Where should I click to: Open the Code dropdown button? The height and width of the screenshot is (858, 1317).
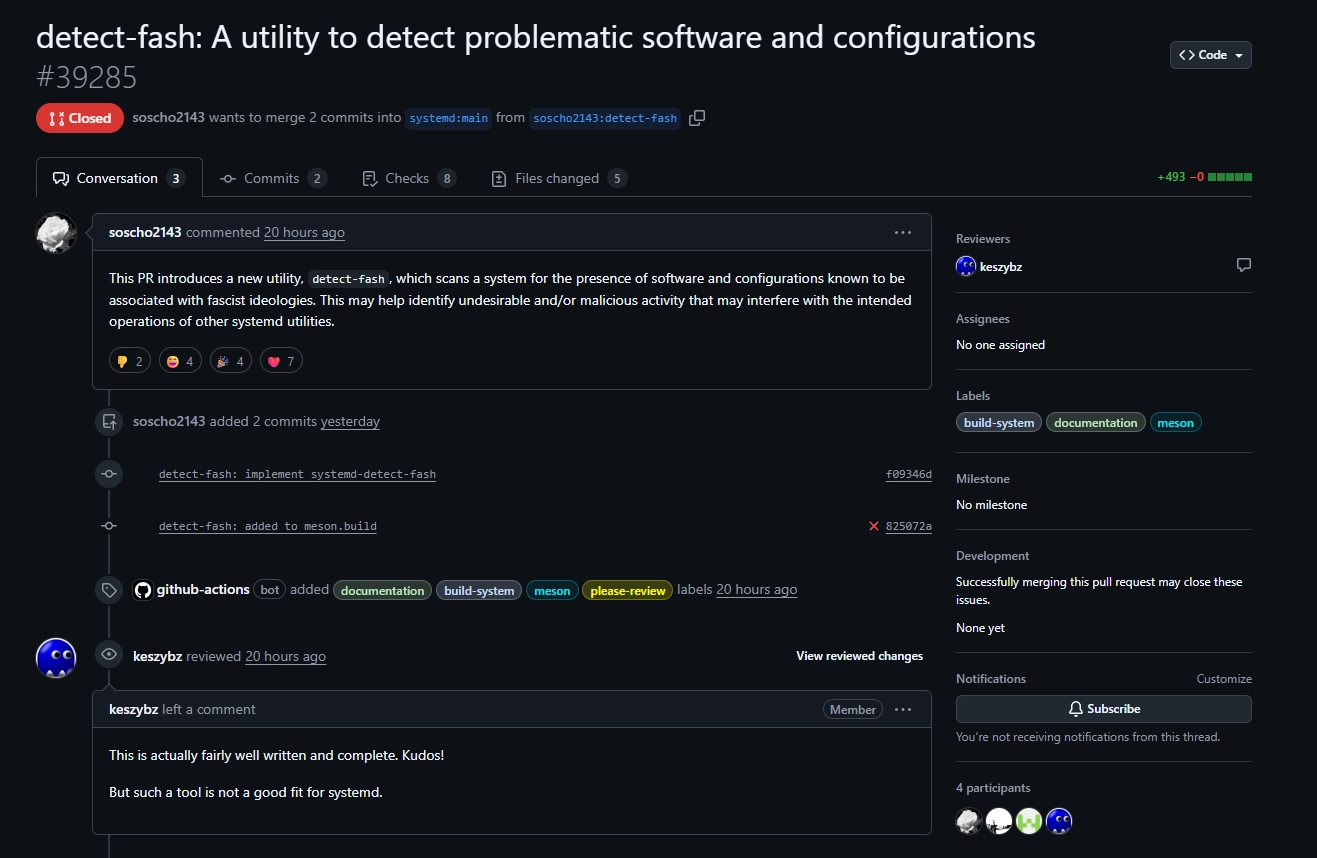1210,55
